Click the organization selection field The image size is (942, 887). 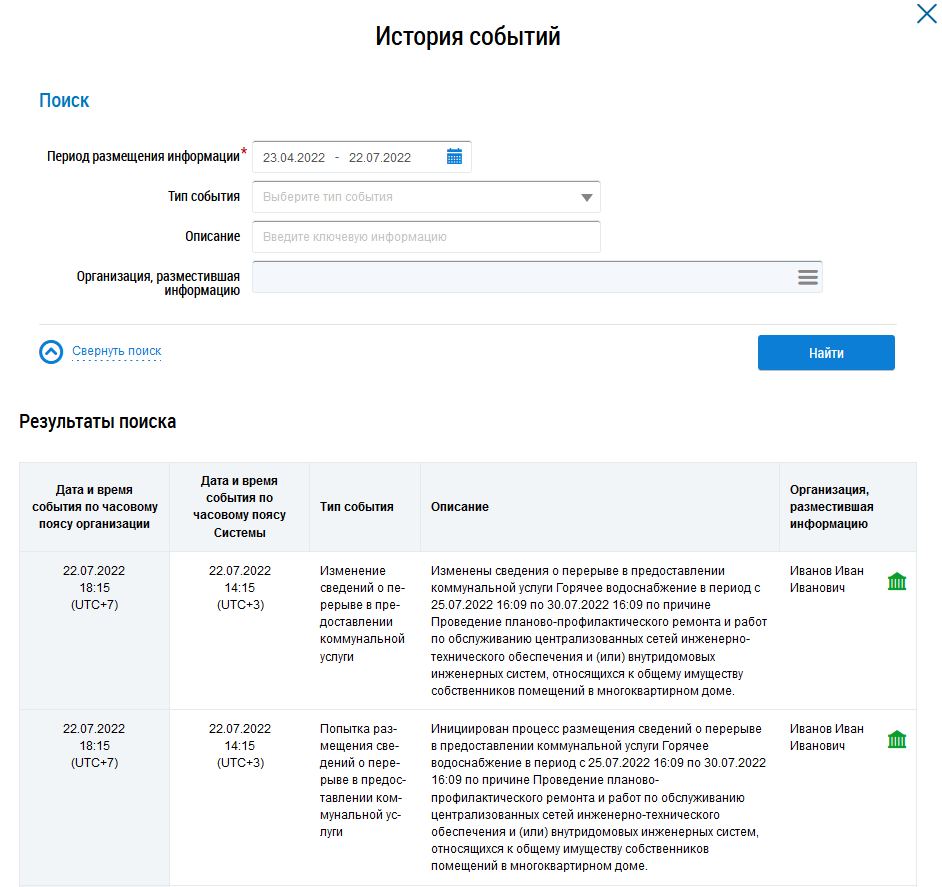[x=520, y=277]
